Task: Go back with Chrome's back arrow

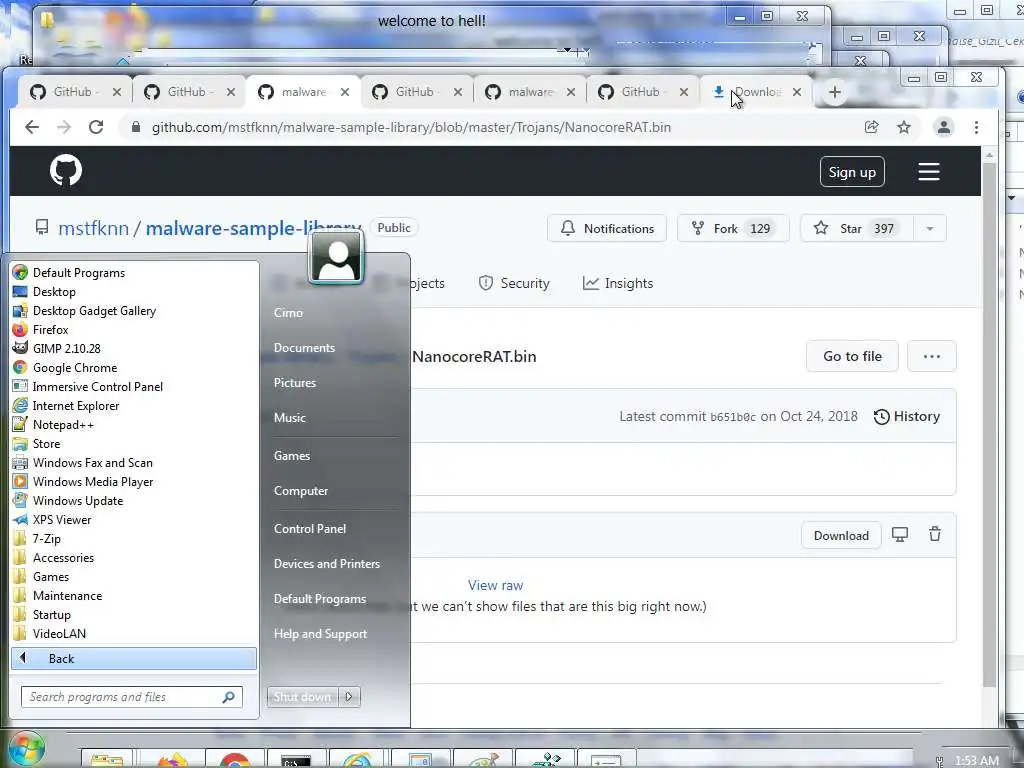Action: (32, 127)
